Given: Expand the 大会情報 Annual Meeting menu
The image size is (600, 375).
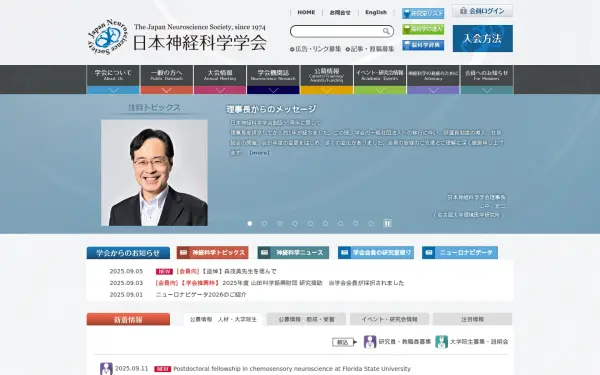Looking at the screenshot, I should click(220, 80).
